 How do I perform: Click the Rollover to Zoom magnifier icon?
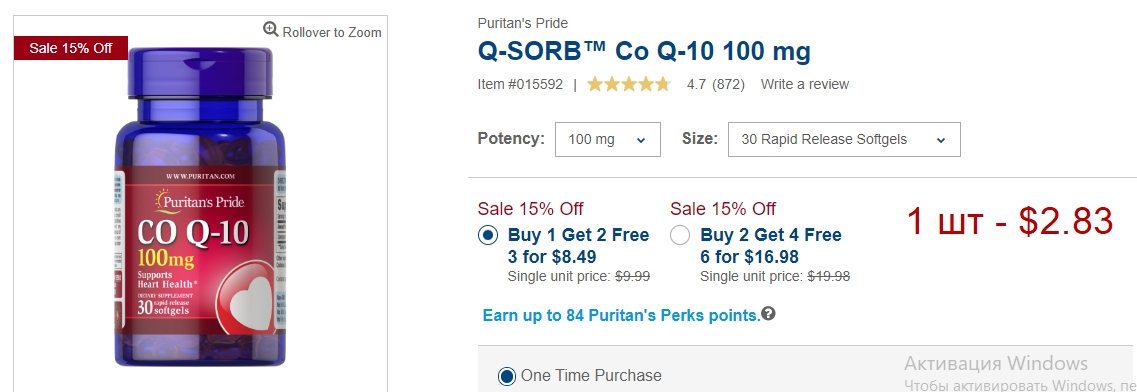[x=270, y=29]
